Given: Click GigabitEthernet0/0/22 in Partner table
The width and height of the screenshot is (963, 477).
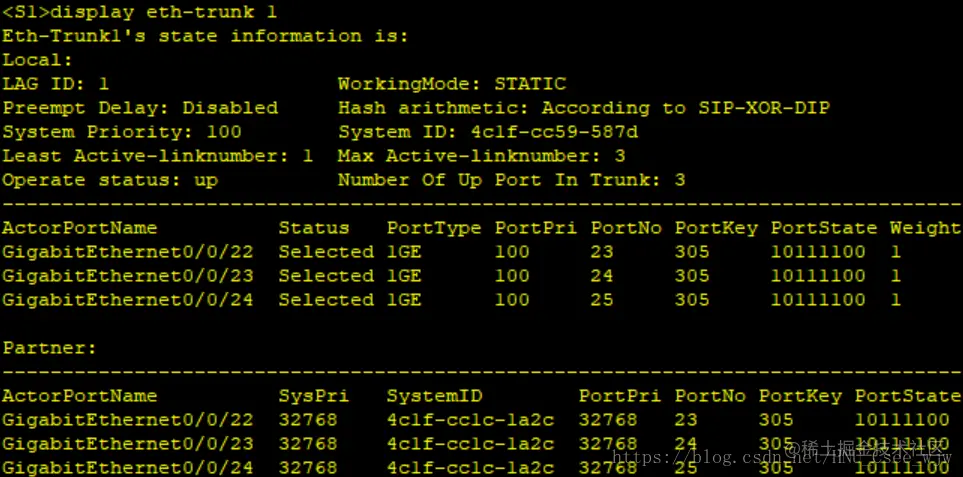Looking at the screenshot, I should click(128, 421).
